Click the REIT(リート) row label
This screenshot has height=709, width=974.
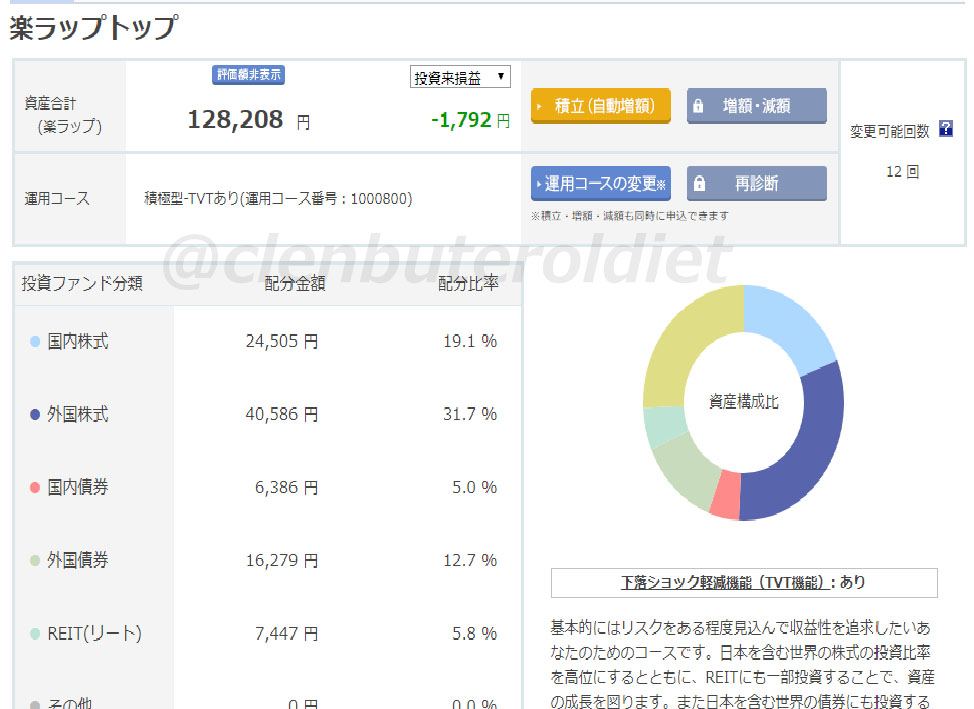(94, 634)
